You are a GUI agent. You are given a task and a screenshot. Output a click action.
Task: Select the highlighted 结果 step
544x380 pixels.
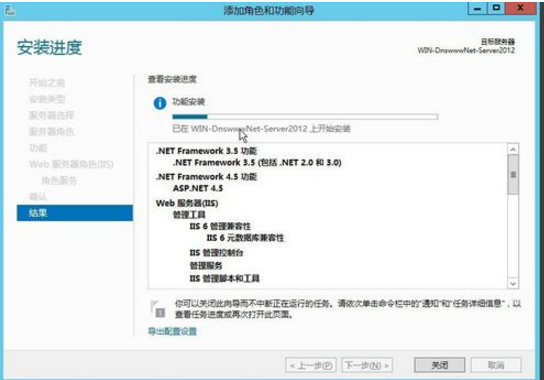[75, 213]
